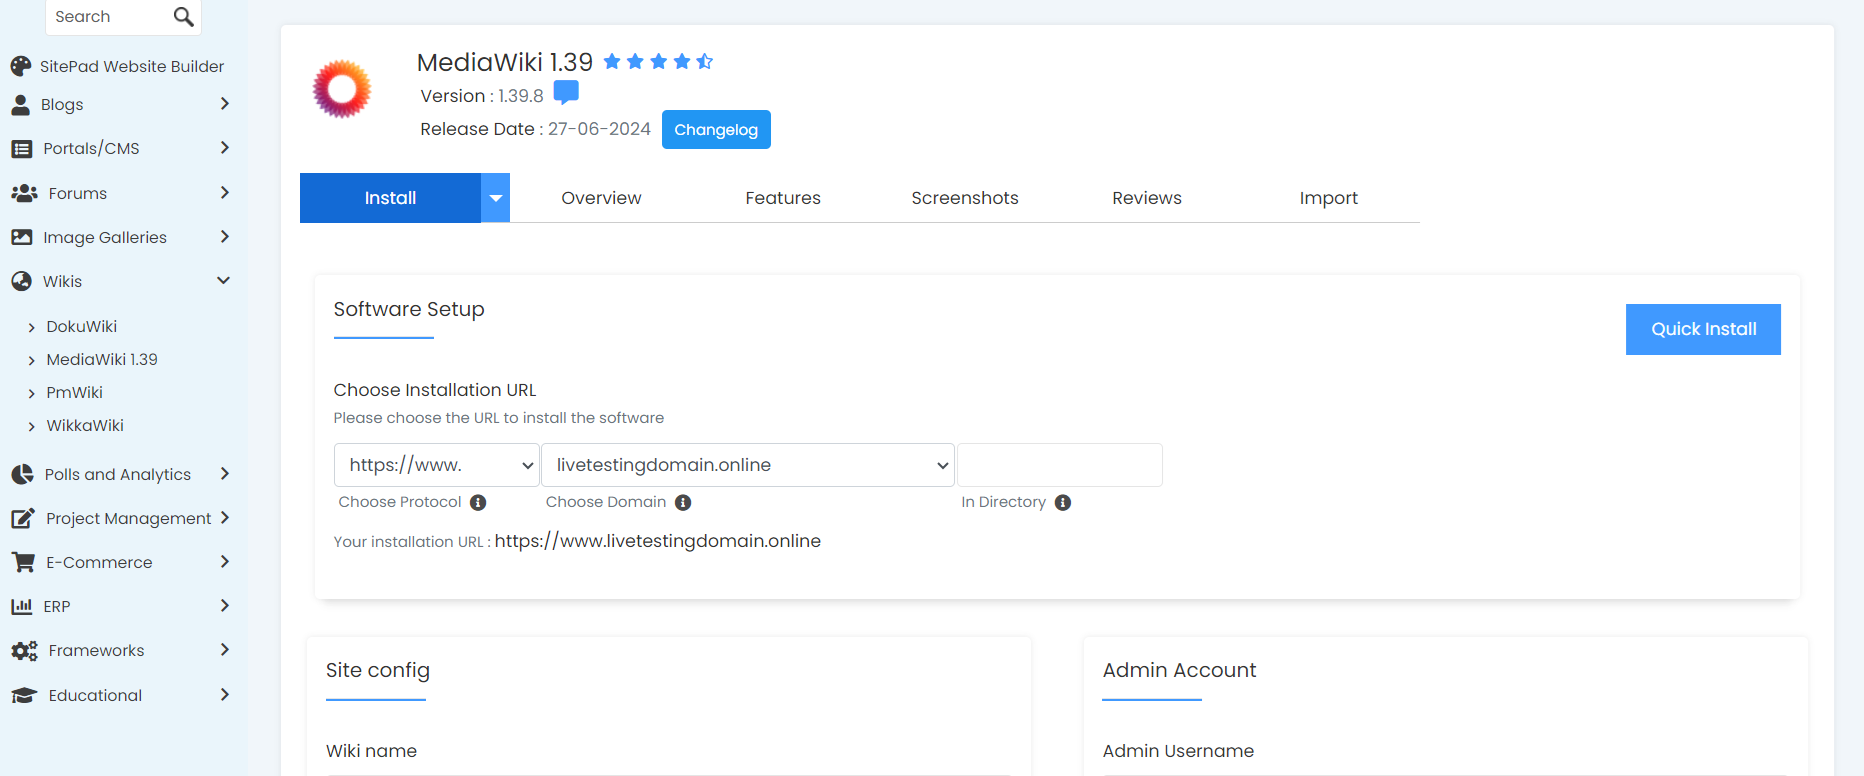Open PmWiki in the Wikis list
1864x776 pixels.
tap(75, 392)
